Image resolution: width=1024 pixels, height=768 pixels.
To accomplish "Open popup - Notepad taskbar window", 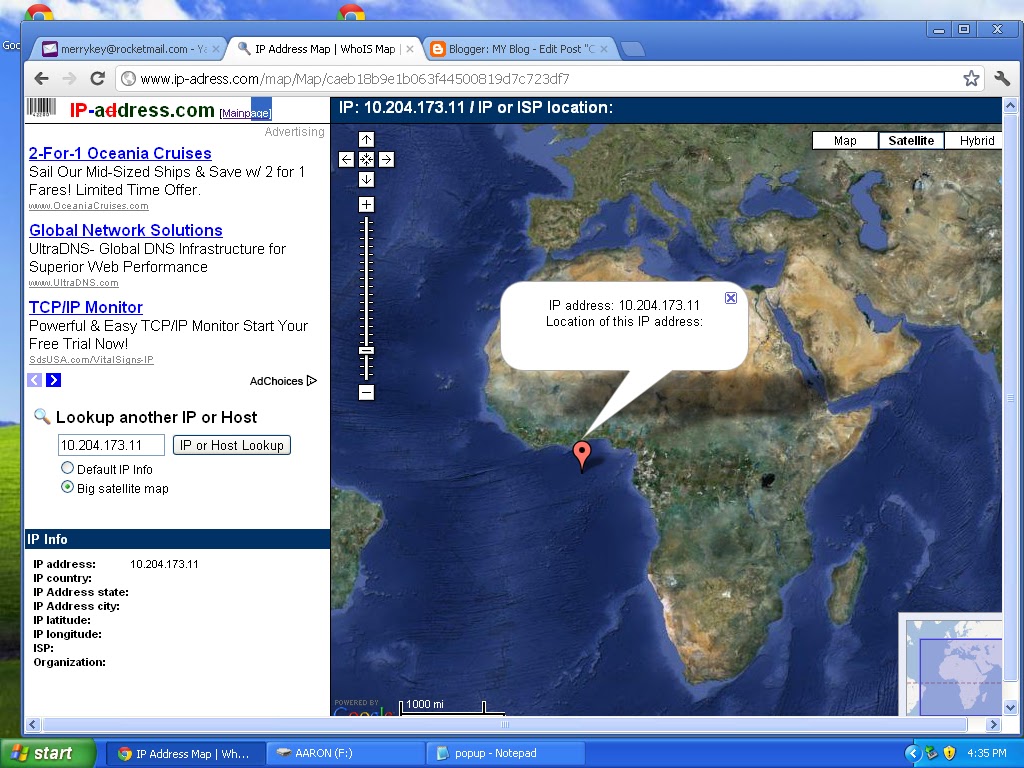I will tap(505, 753).
